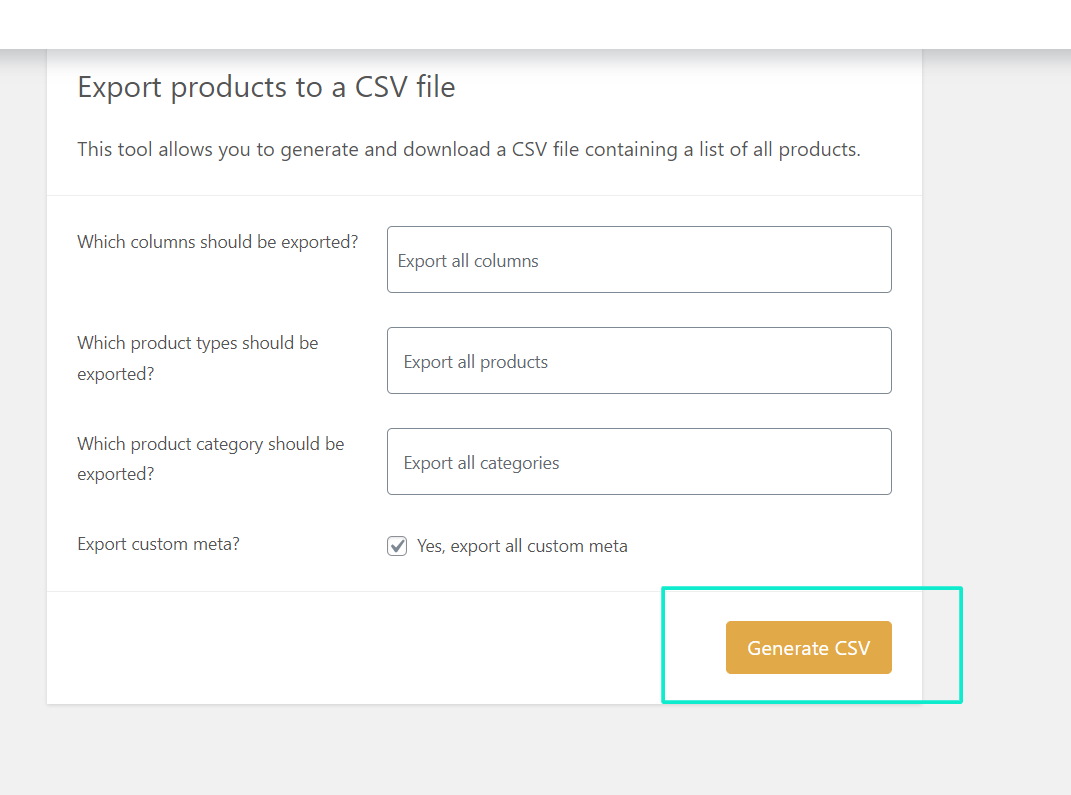The image size is (1071, 795).
Task: Toggle the Yes, export all custom meta option
Action: (x=397, y=546)
